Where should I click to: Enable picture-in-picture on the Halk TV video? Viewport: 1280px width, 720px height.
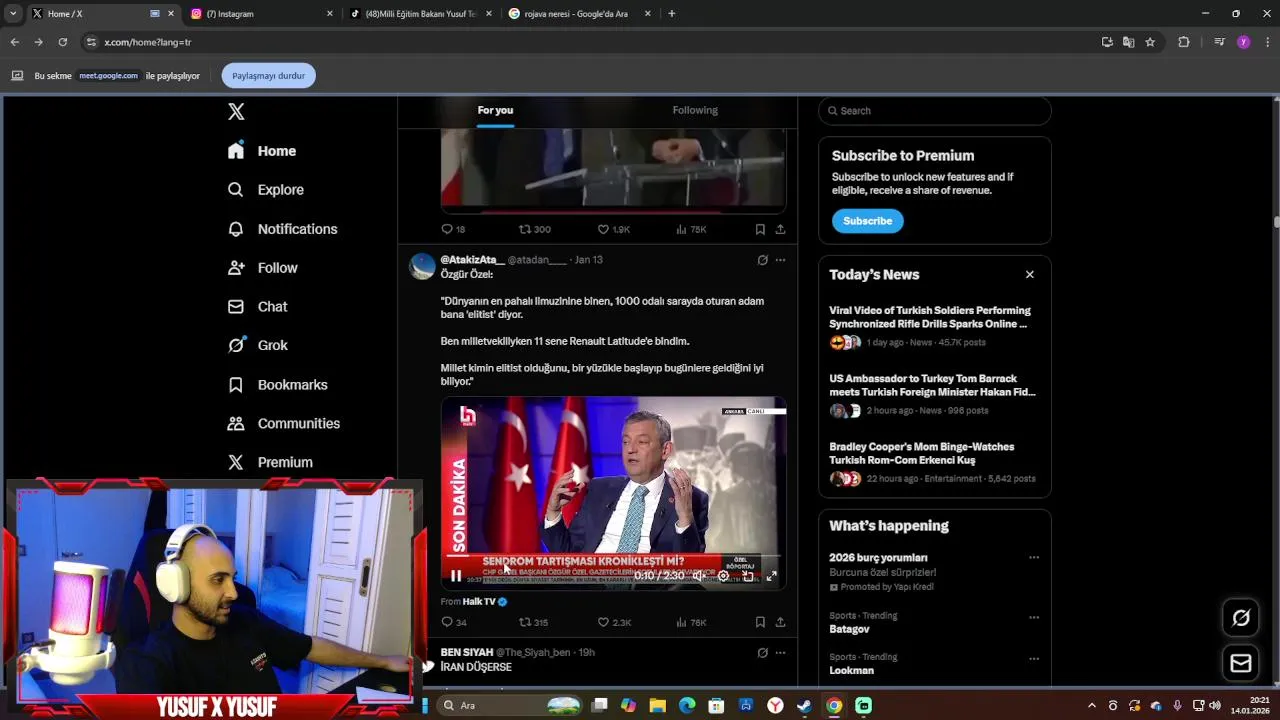click(x=748, y=576)
